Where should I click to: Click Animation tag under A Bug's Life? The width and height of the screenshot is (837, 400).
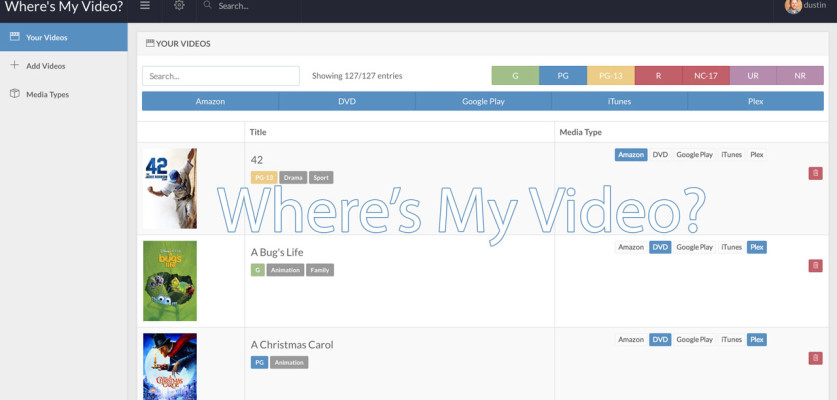point(285,270)
